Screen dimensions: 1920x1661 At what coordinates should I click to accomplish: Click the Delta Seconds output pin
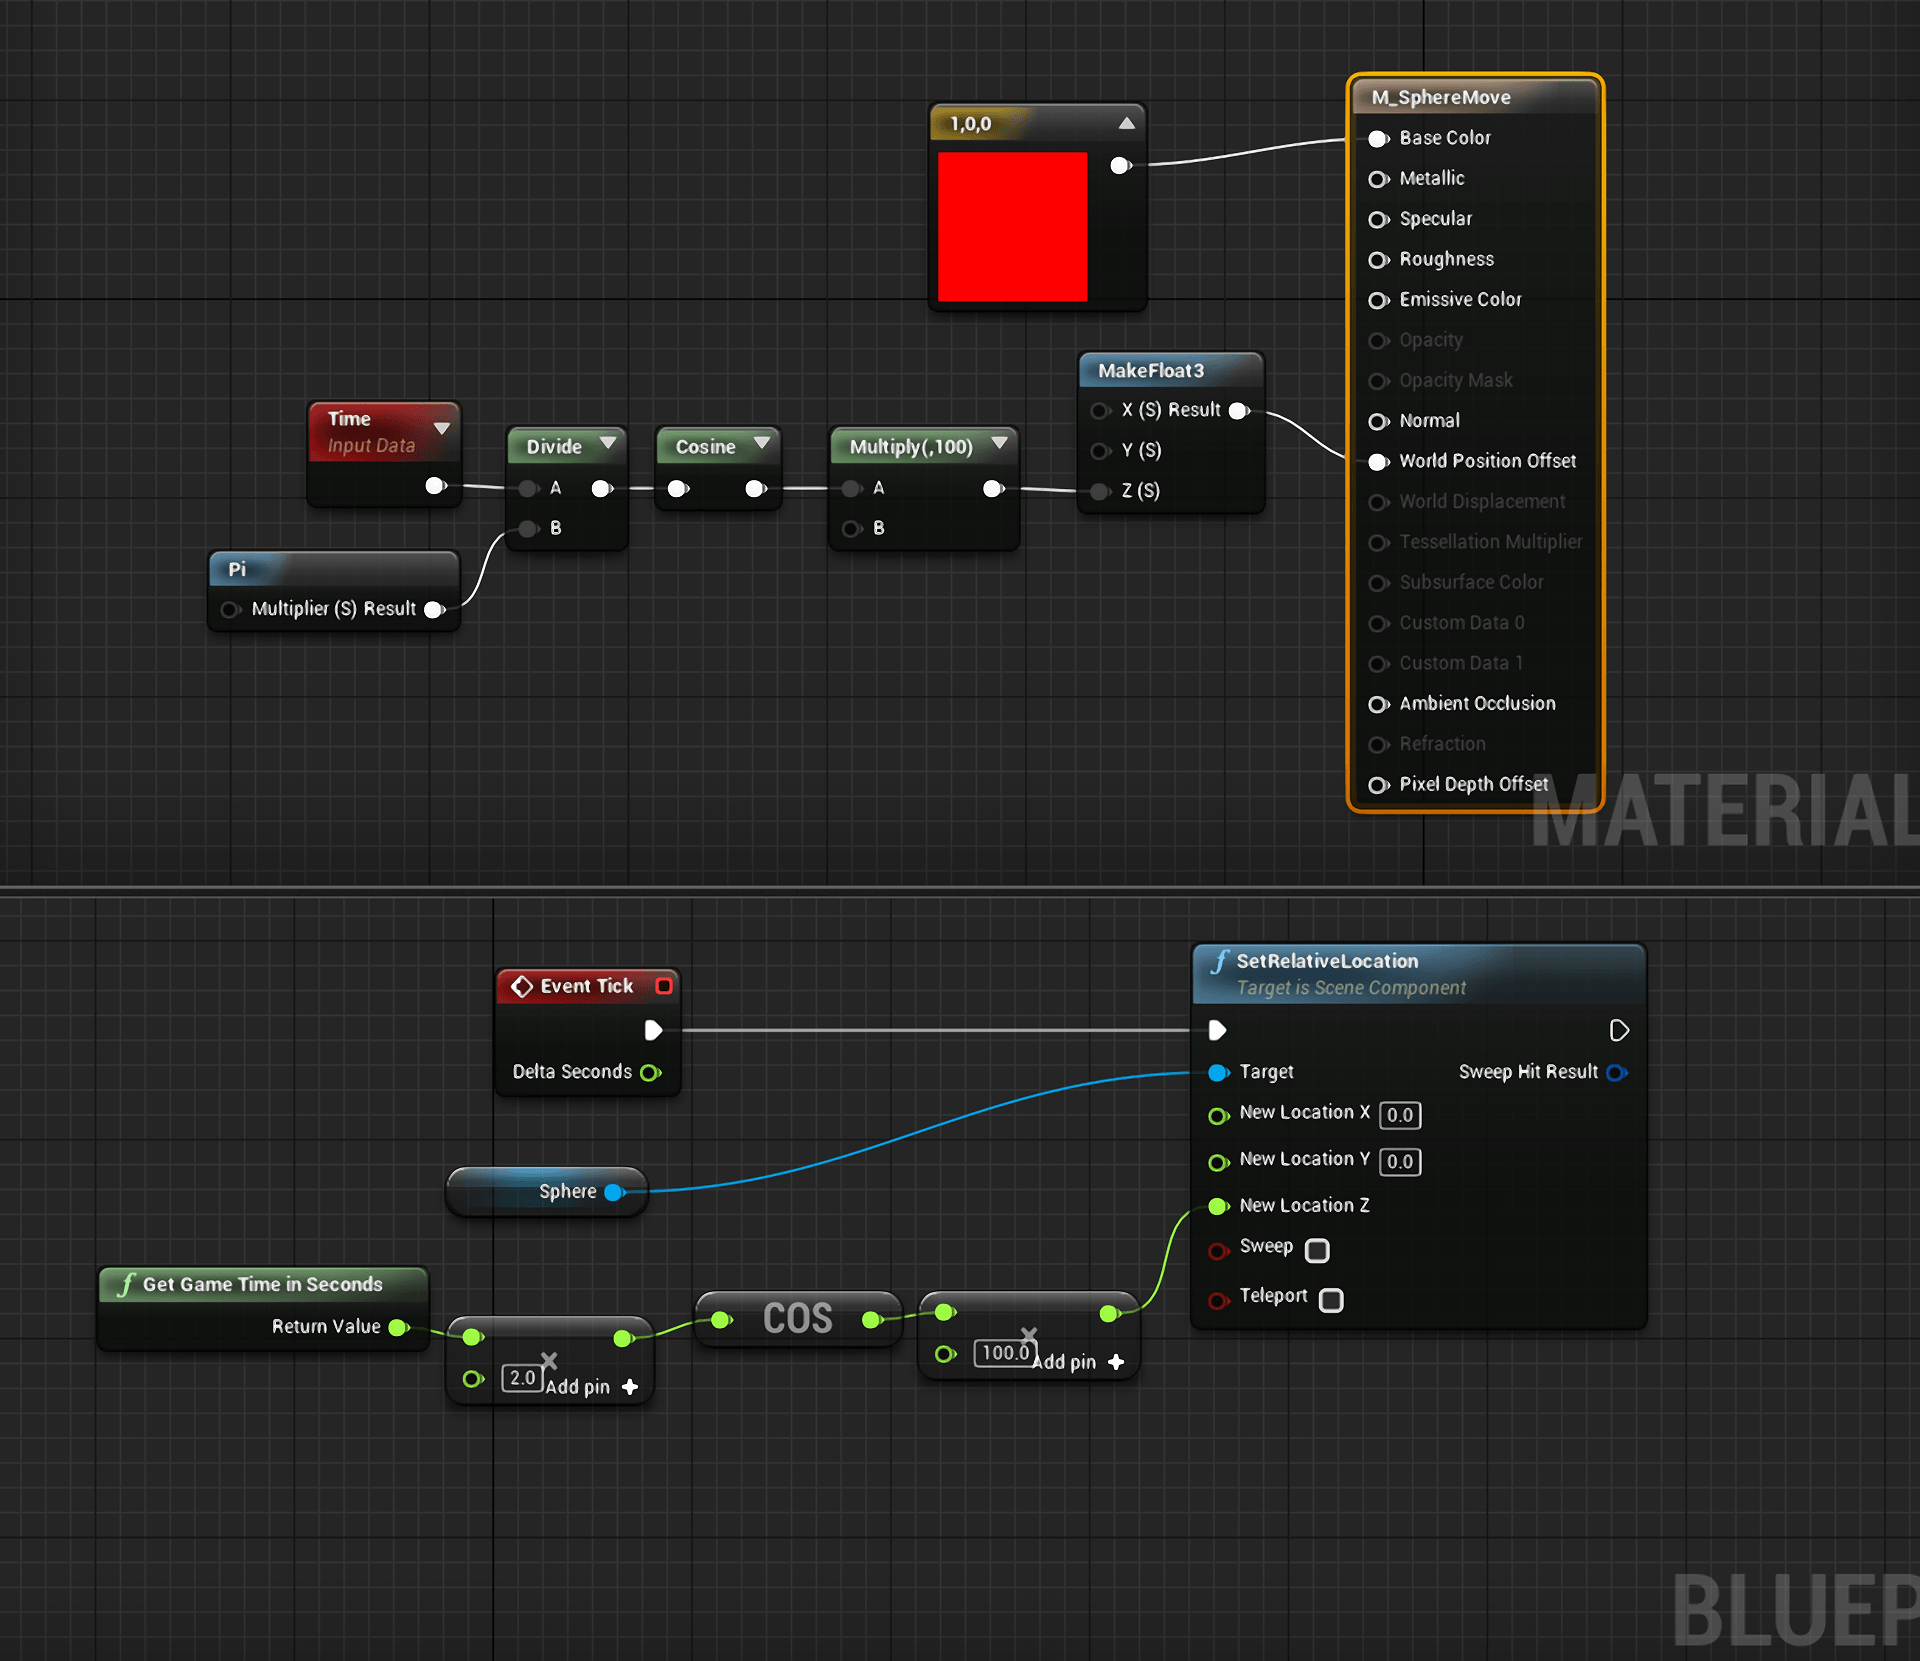651,1073
